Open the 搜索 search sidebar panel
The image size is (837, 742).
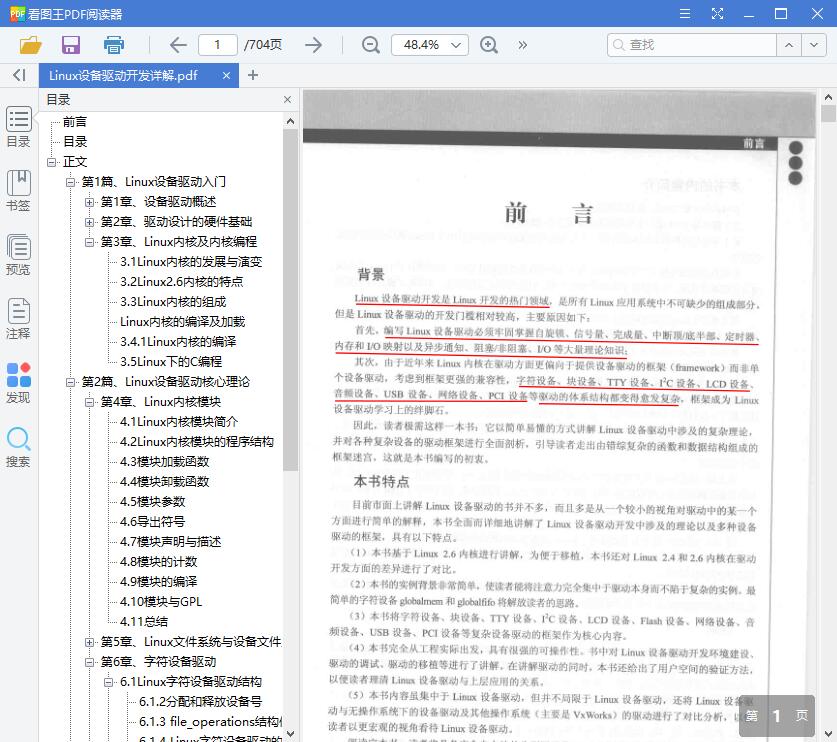click(19, 447)
